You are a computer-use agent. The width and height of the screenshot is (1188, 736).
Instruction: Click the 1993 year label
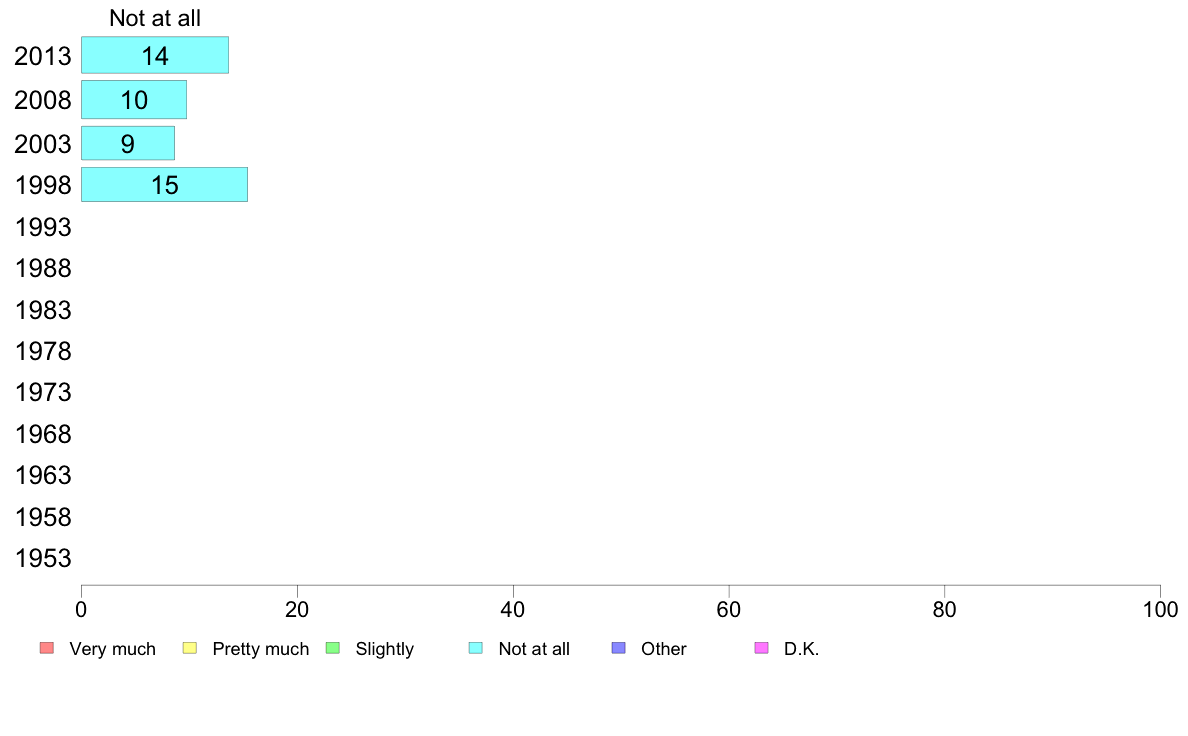tap(43, 227)
